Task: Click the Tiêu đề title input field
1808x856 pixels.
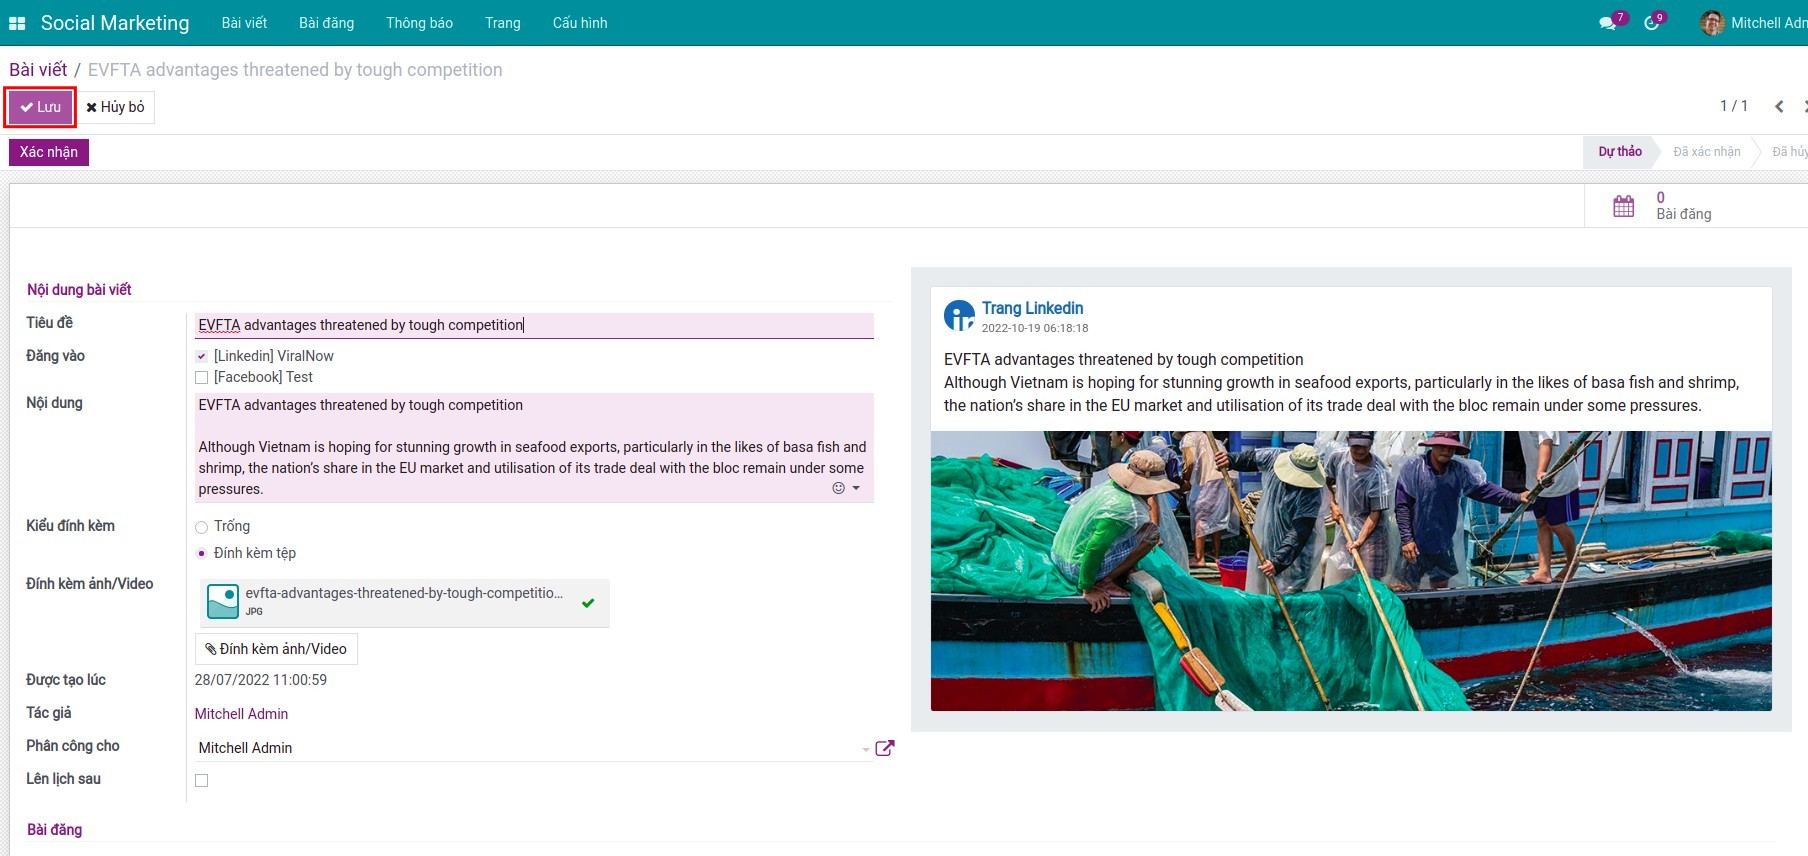Action: (x=533, y=325)
